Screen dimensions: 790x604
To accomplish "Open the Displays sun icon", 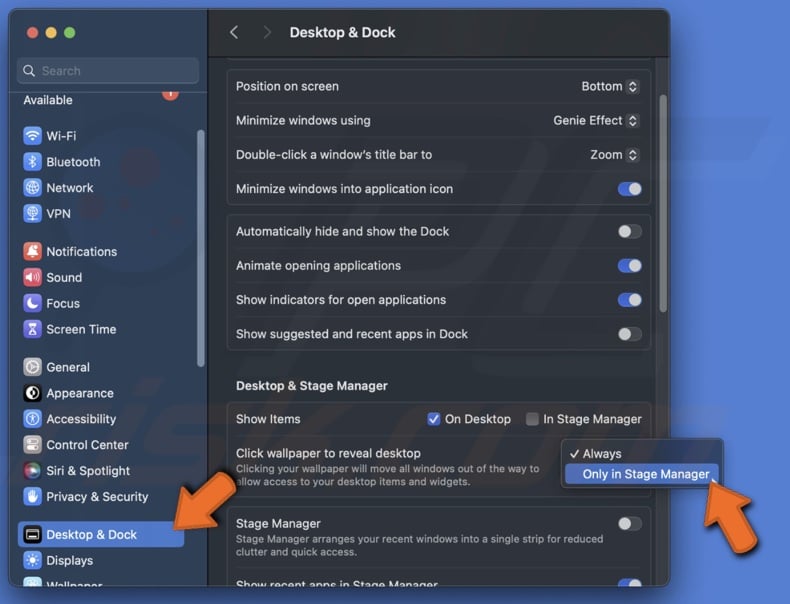I will click(x=32, y=560).
